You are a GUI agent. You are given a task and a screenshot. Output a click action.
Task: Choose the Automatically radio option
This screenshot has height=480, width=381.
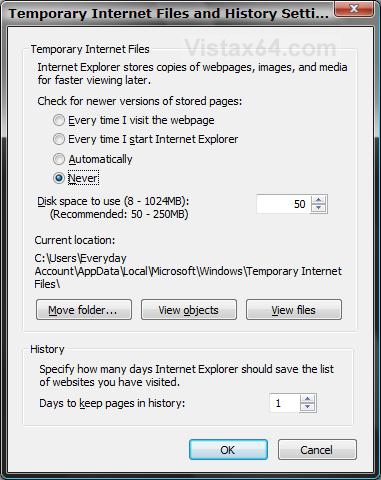(59, 159)
